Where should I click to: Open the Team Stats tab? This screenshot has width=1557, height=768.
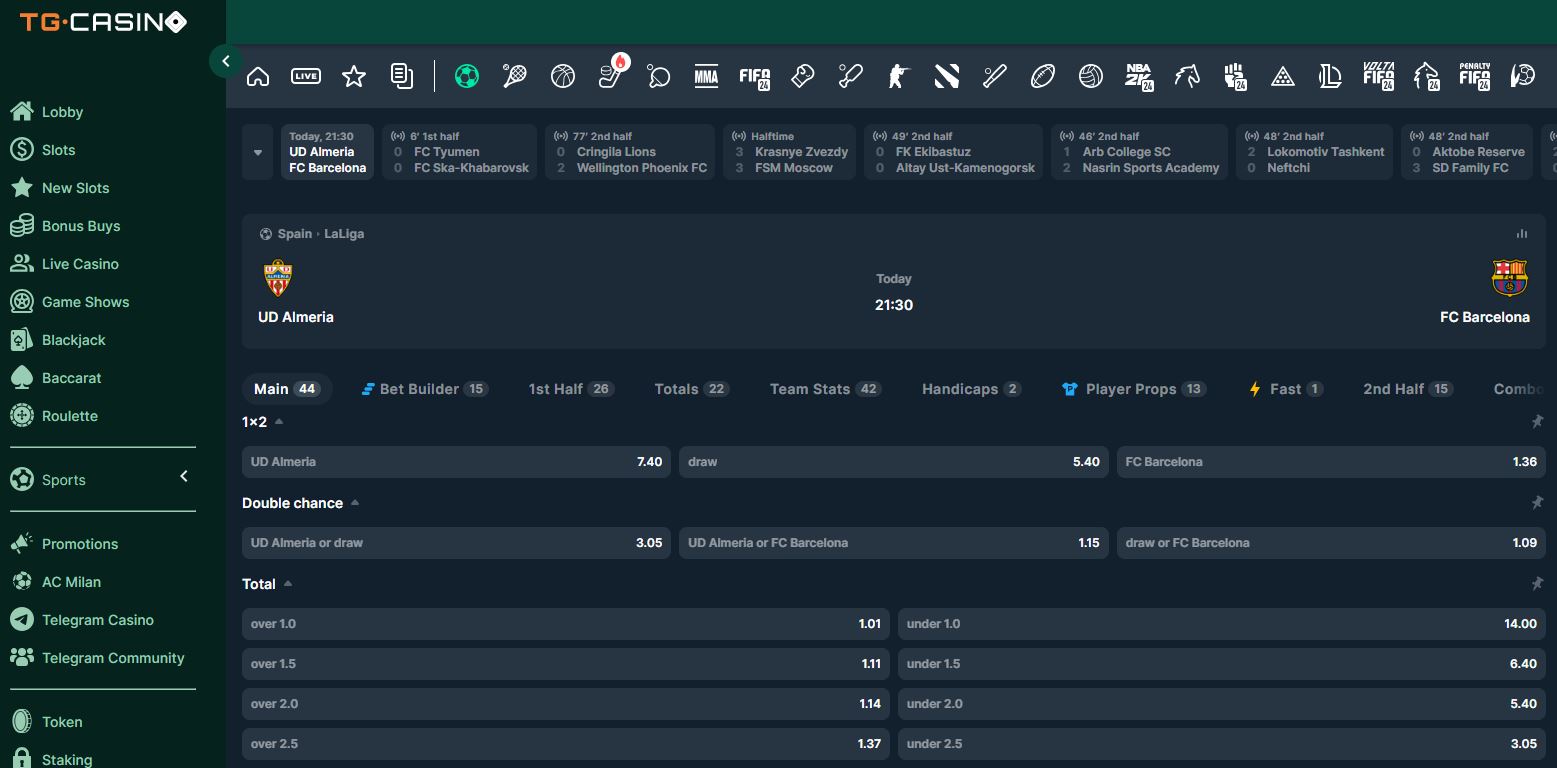[826, 389]
